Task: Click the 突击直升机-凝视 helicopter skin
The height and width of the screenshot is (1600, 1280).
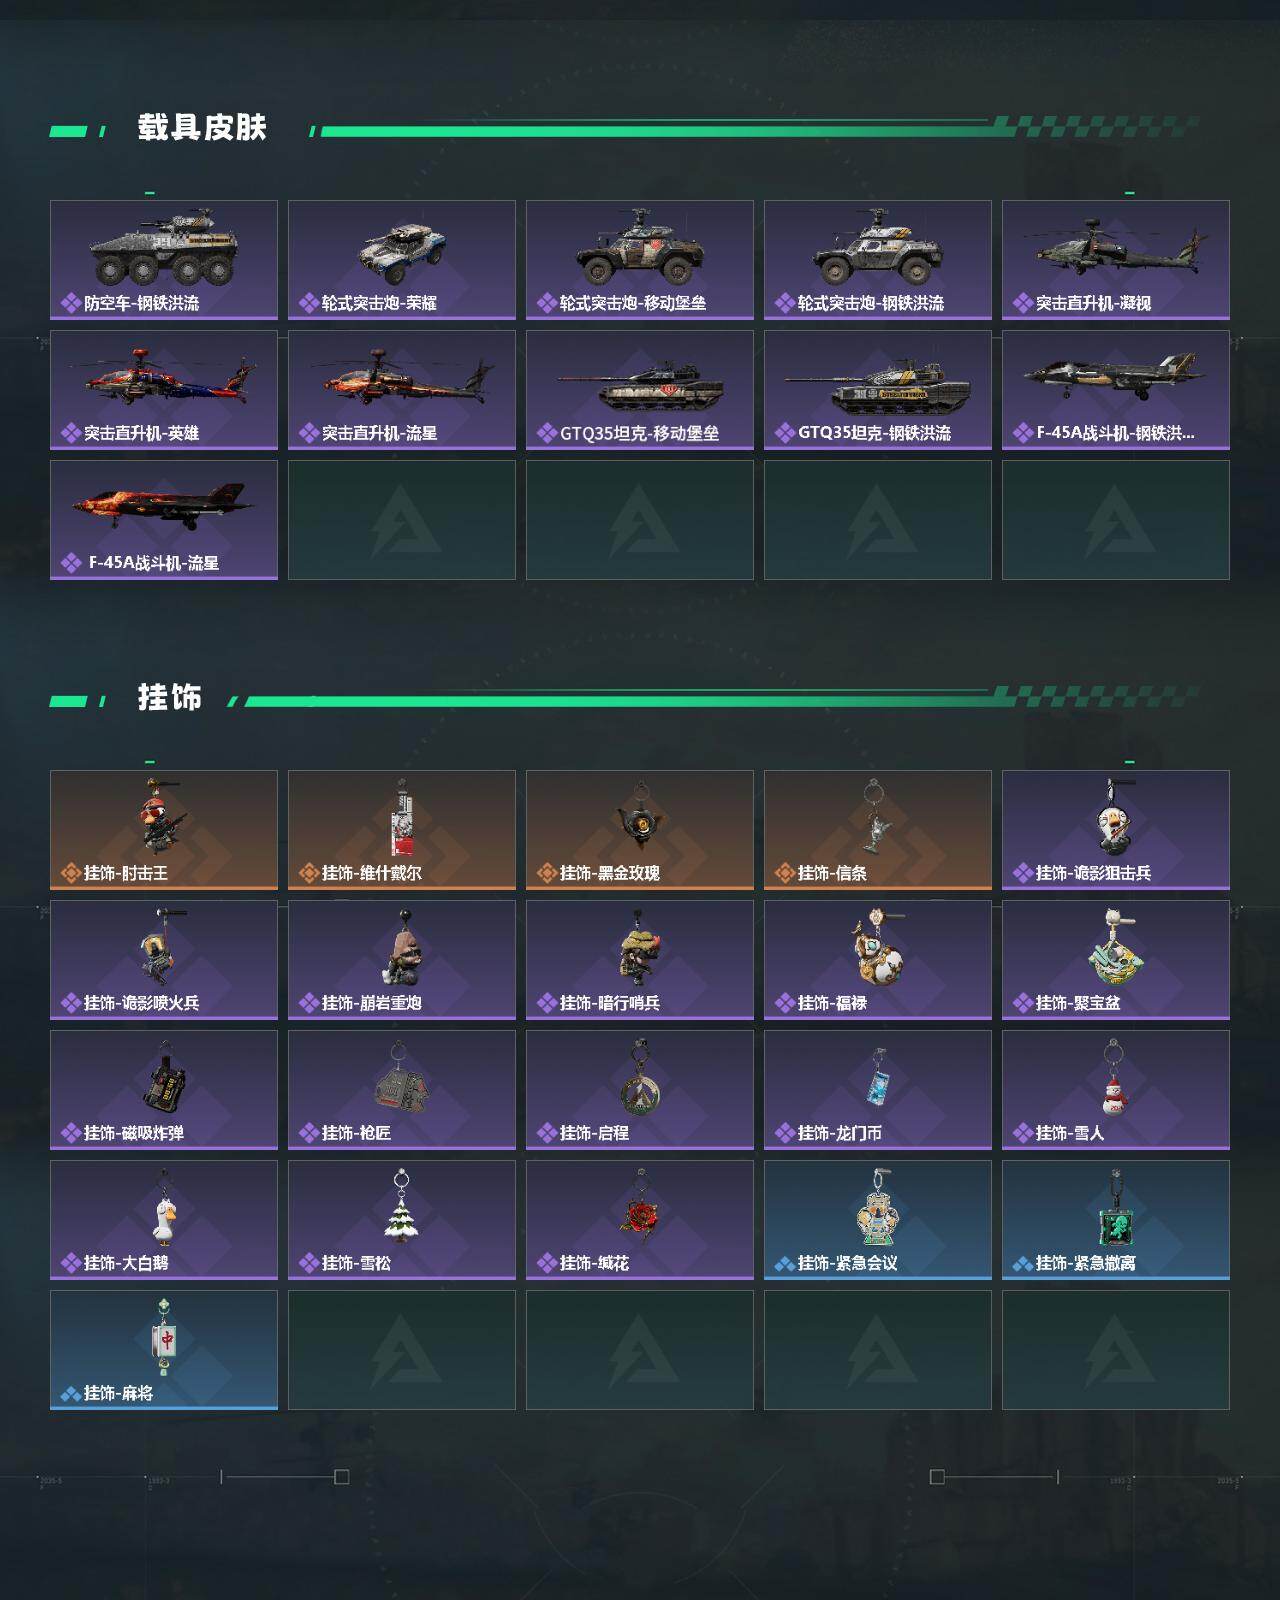Action: click(x=1116, y=260)
